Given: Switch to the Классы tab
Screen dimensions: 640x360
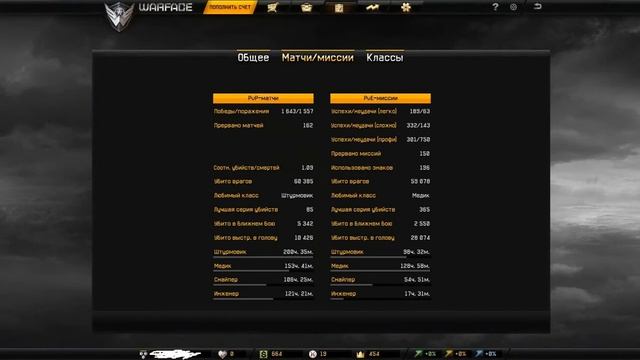Looking at the screenshot, I should coord(385,58).
